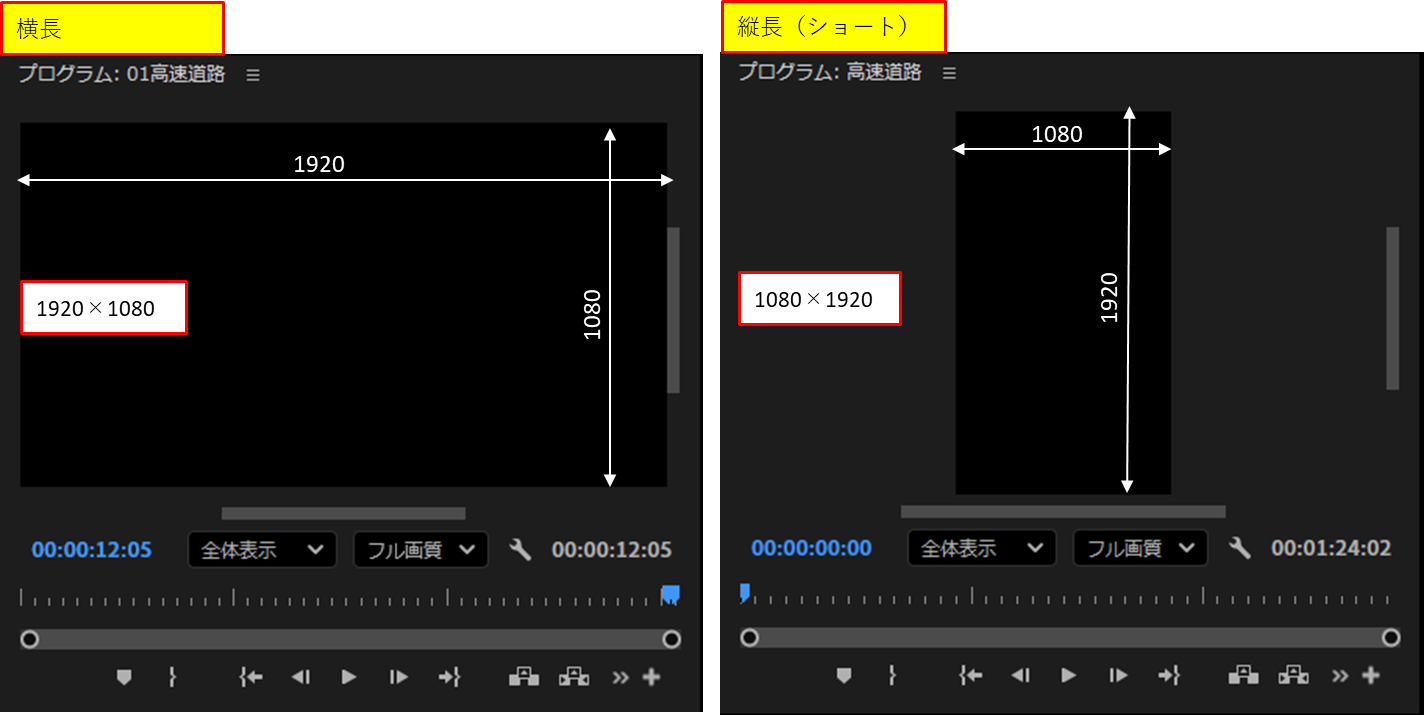Step back one frame in the right monitor
This screenshot has width=1424, height=715.
tap(1019, 675)
